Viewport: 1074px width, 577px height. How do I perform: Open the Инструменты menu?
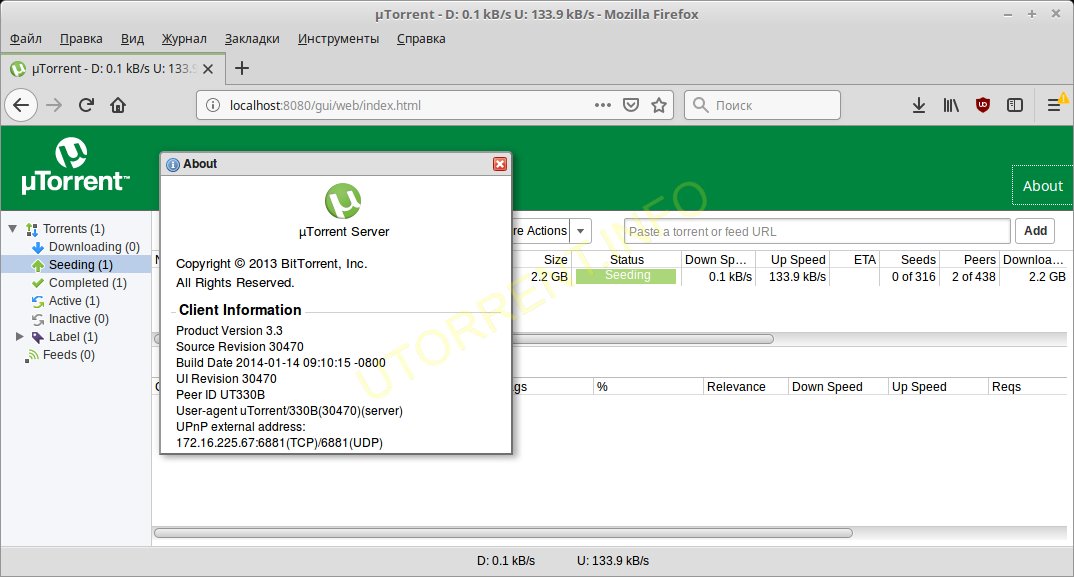tap(338, 38)
